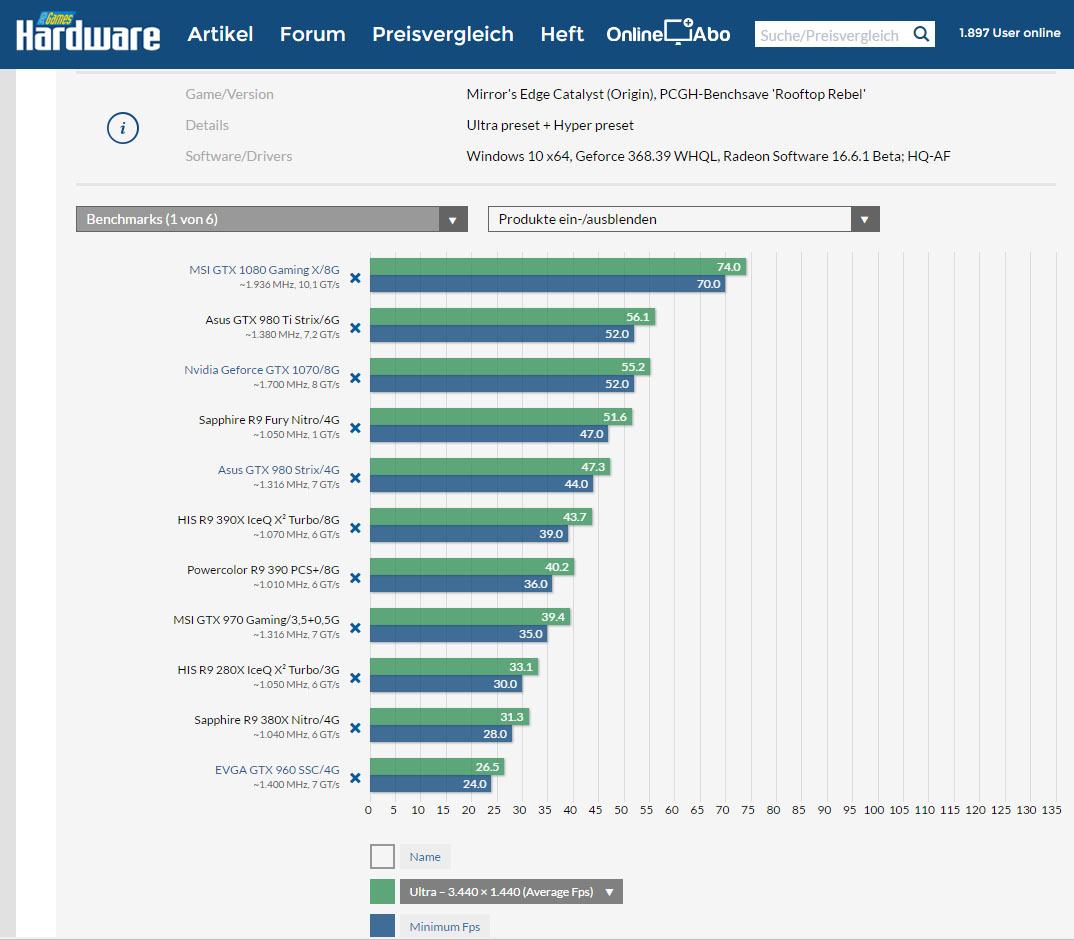The image size is (1074, 940).
Task: Click the HIS R9 390X IceQ X² Turbo/8G label
Action: pos(258,519)
